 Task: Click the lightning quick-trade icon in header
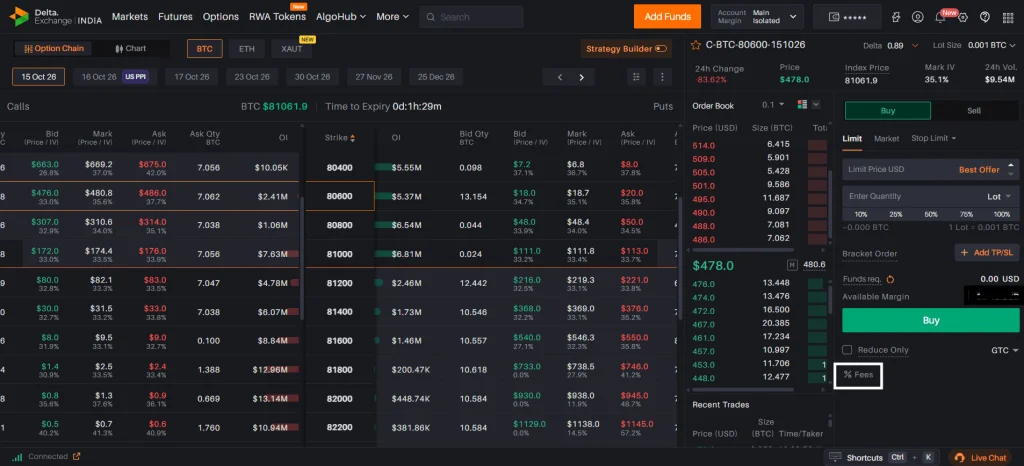point(895,17)
